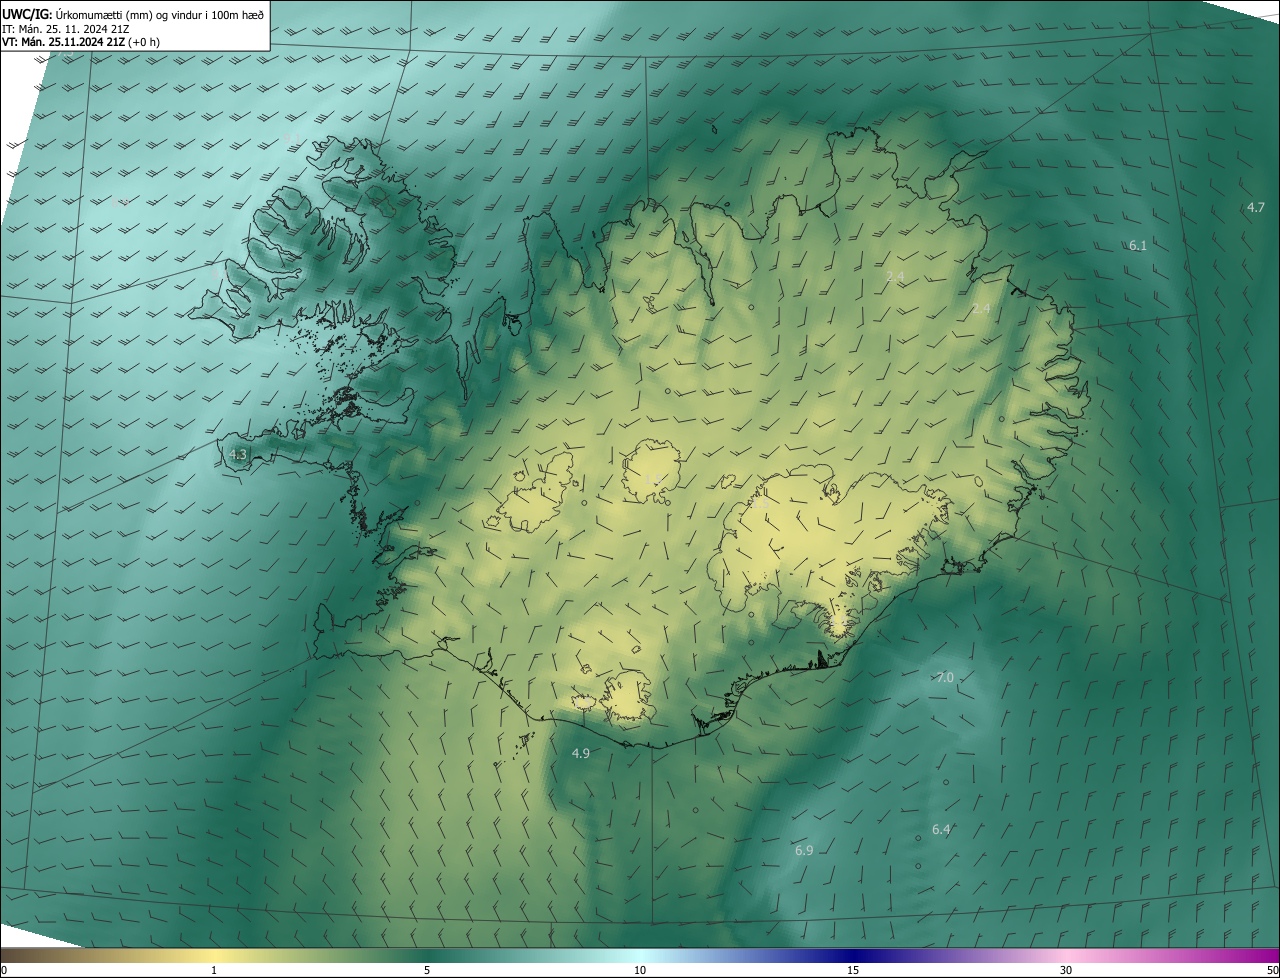Select the 'VT: Mán. 25.11.2024 21Z (+0 h)' line

pyautogui.click(x=81, y=42)
